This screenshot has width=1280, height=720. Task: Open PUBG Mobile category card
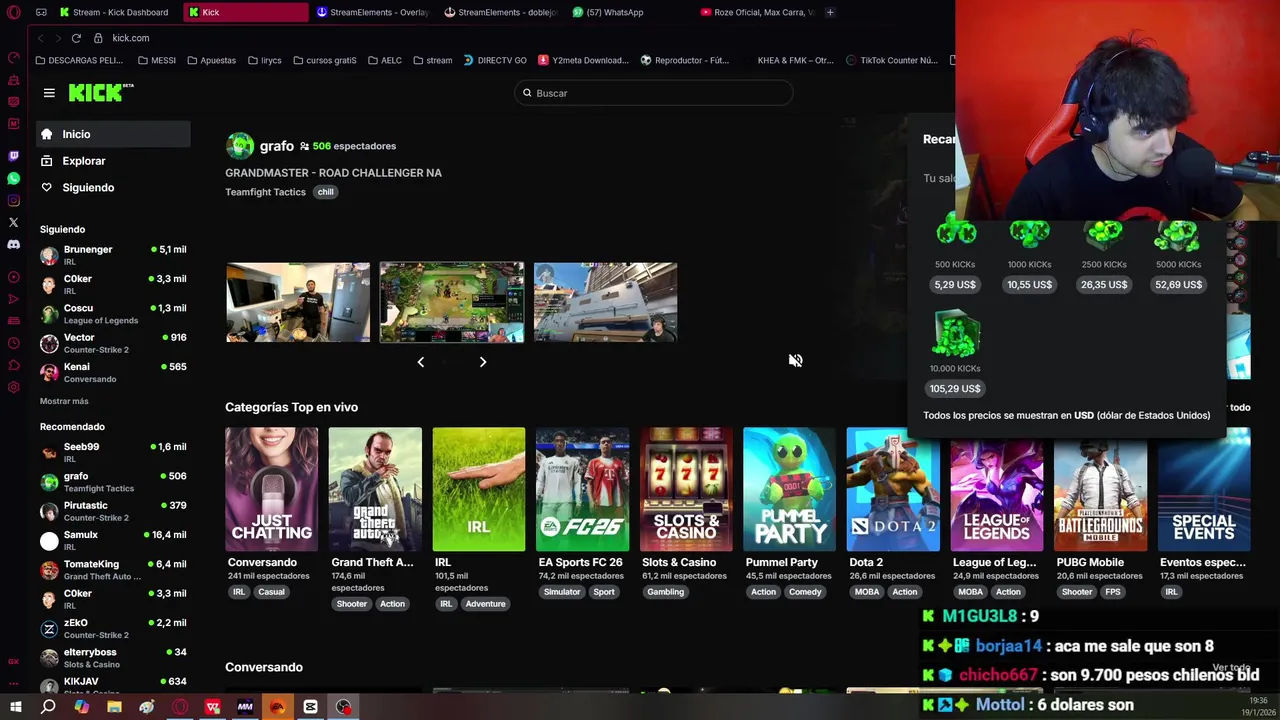[x=1100, y=490]
